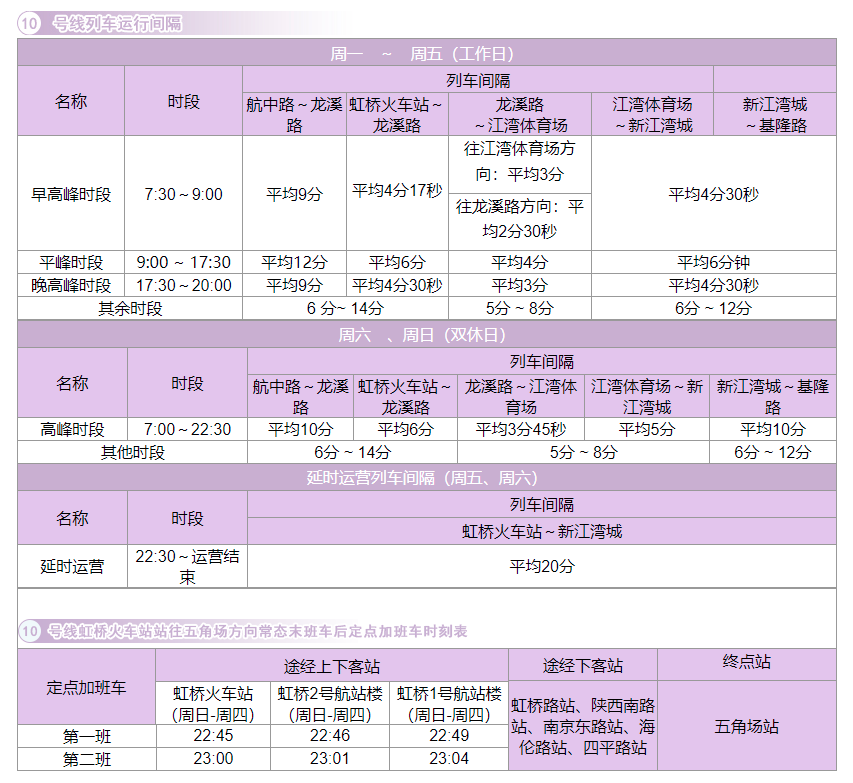The height and width of the screenshot is (783, 853).
Task: Click the 延时运营列车间隔（周五、周六）header
Action: pyautogui.click(x=426, y=478)
